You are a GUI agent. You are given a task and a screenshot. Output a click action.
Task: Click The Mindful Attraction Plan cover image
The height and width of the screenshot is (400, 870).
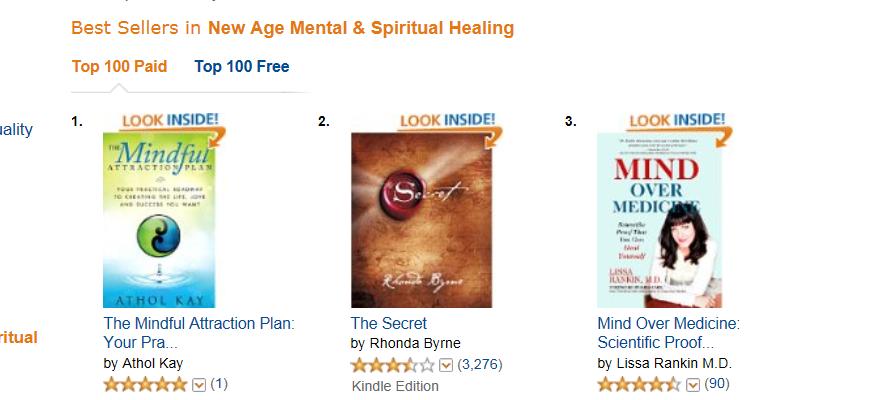tap(159, 220)
